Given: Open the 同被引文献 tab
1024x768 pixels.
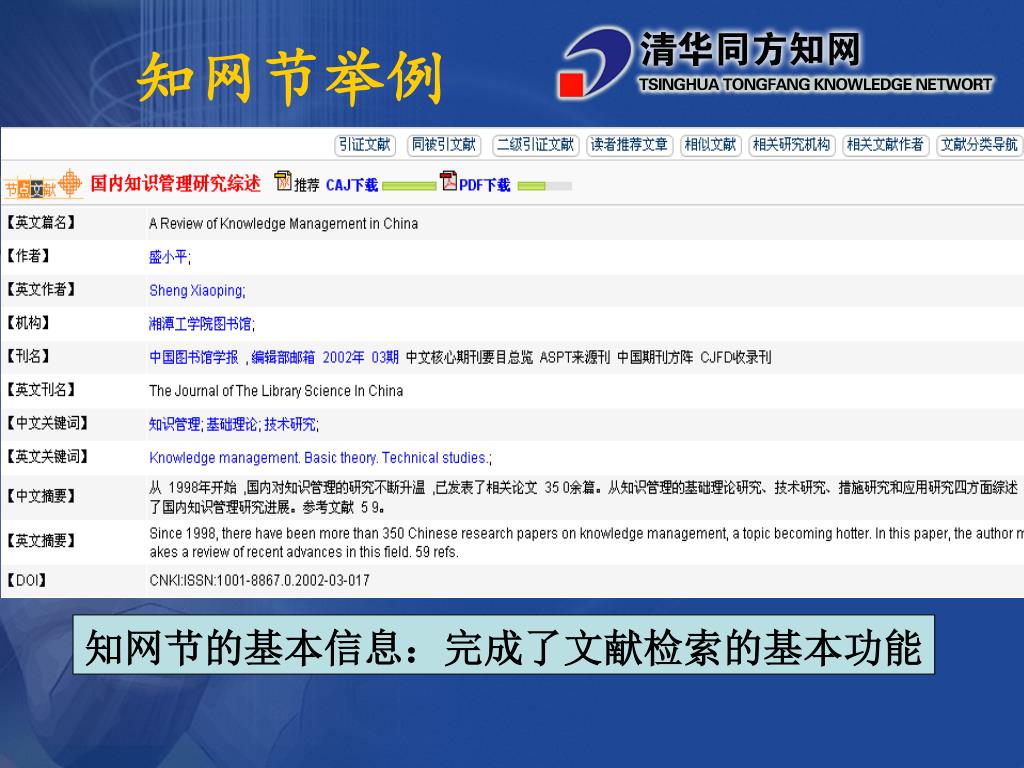Looking at the screenshot, I should click(444, 144).
